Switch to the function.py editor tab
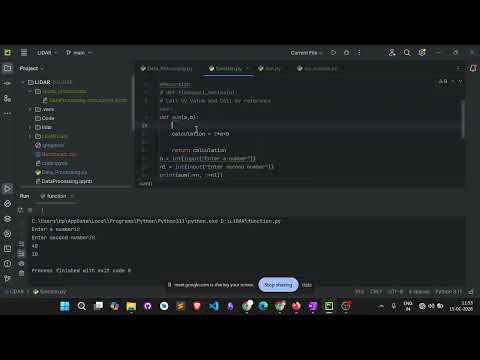The width and height of the screenshot is (480, 360). 228,69
